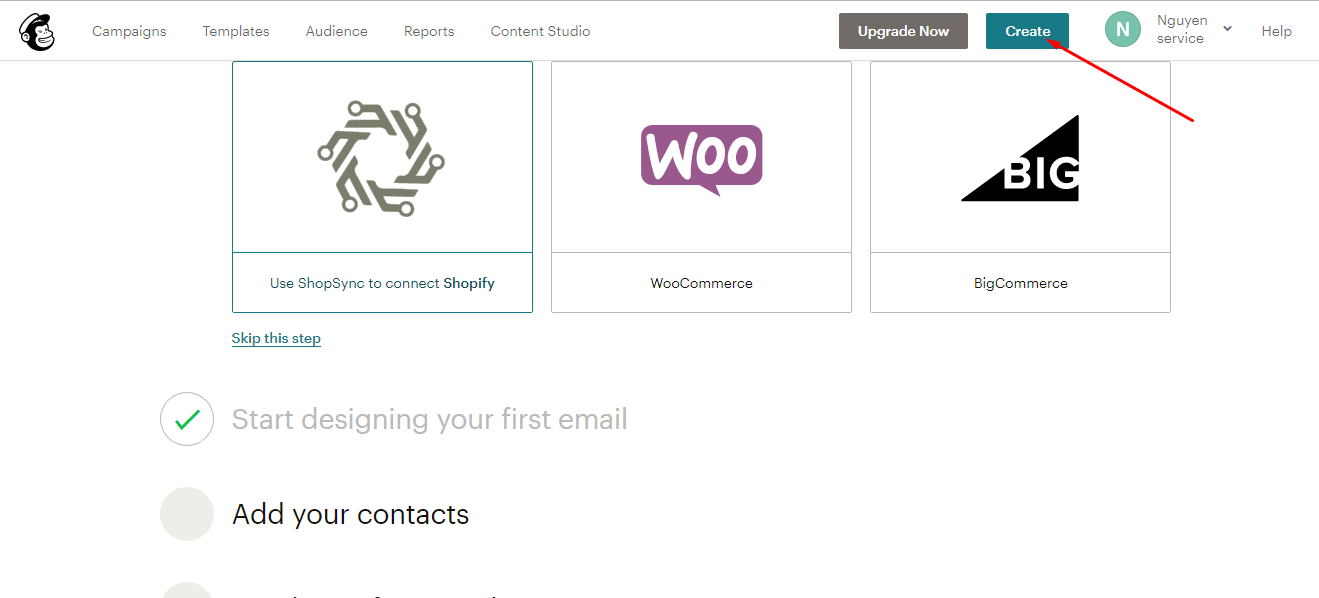The width and height of the screenshot is (1319, 598).
Task: Open the Help link
Action: click(x=1277, y=31)
